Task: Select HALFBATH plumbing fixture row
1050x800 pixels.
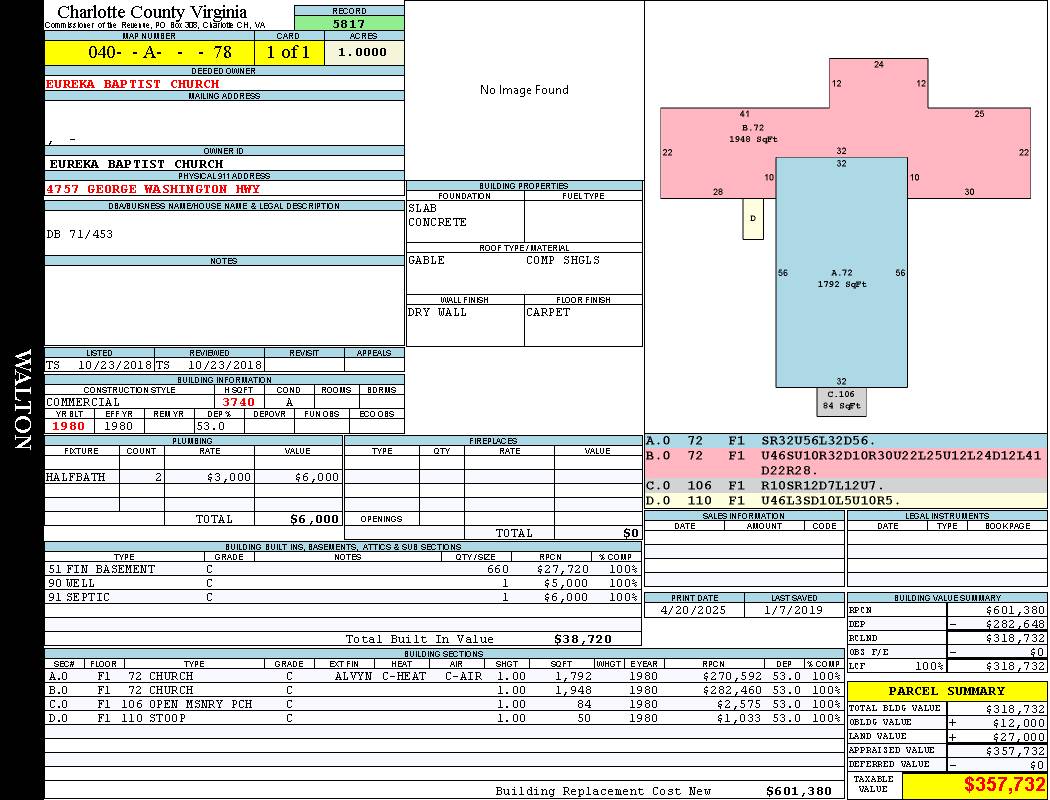Action: pyautogui.click(x=194, y=477)
